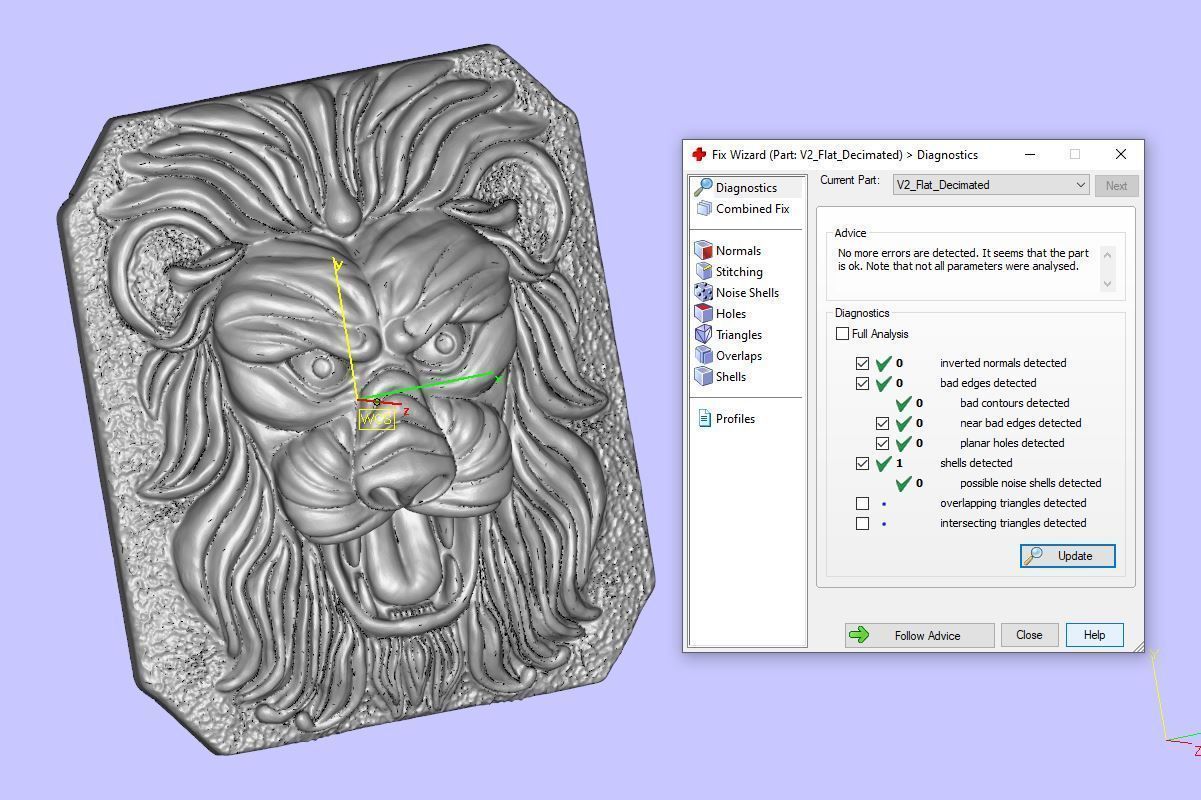This screenshot has width=1201, height=800.
Task: Click the advice text scroll down arrow
Action: point(1107,283)
